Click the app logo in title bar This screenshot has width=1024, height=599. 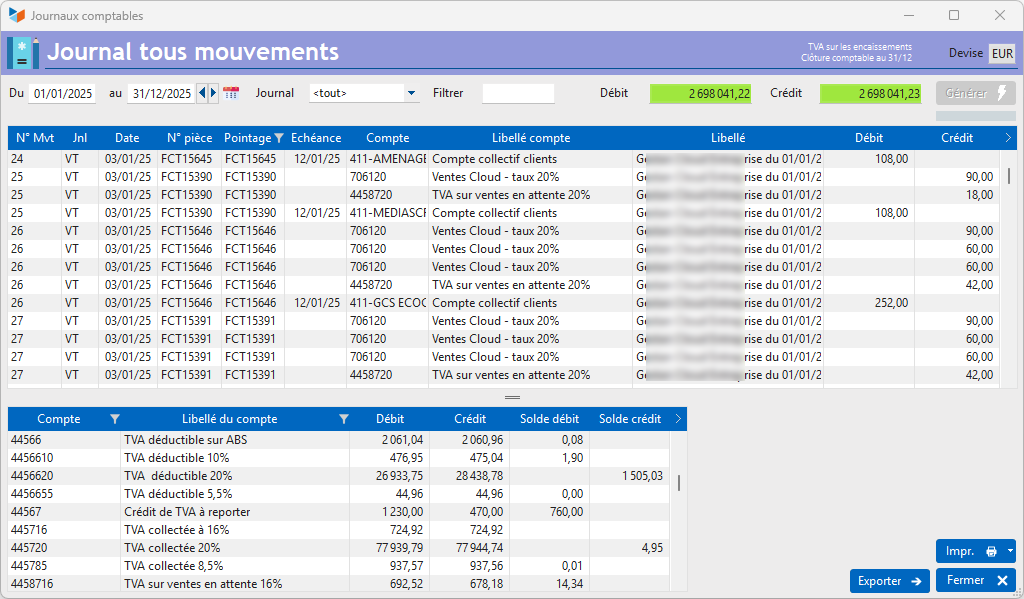coord(16,15)
